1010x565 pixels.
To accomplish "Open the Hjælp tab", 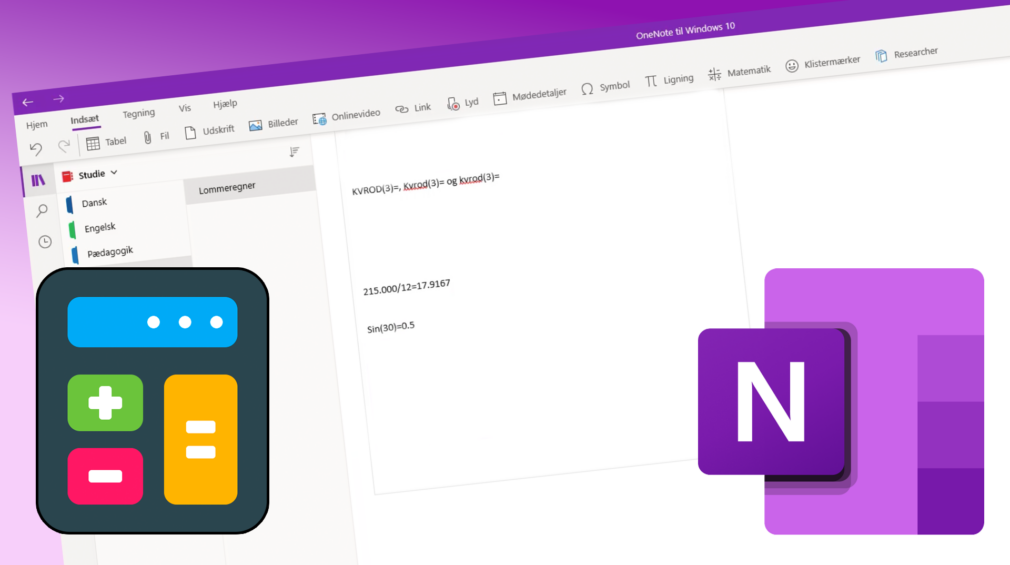I will (225, 104).
